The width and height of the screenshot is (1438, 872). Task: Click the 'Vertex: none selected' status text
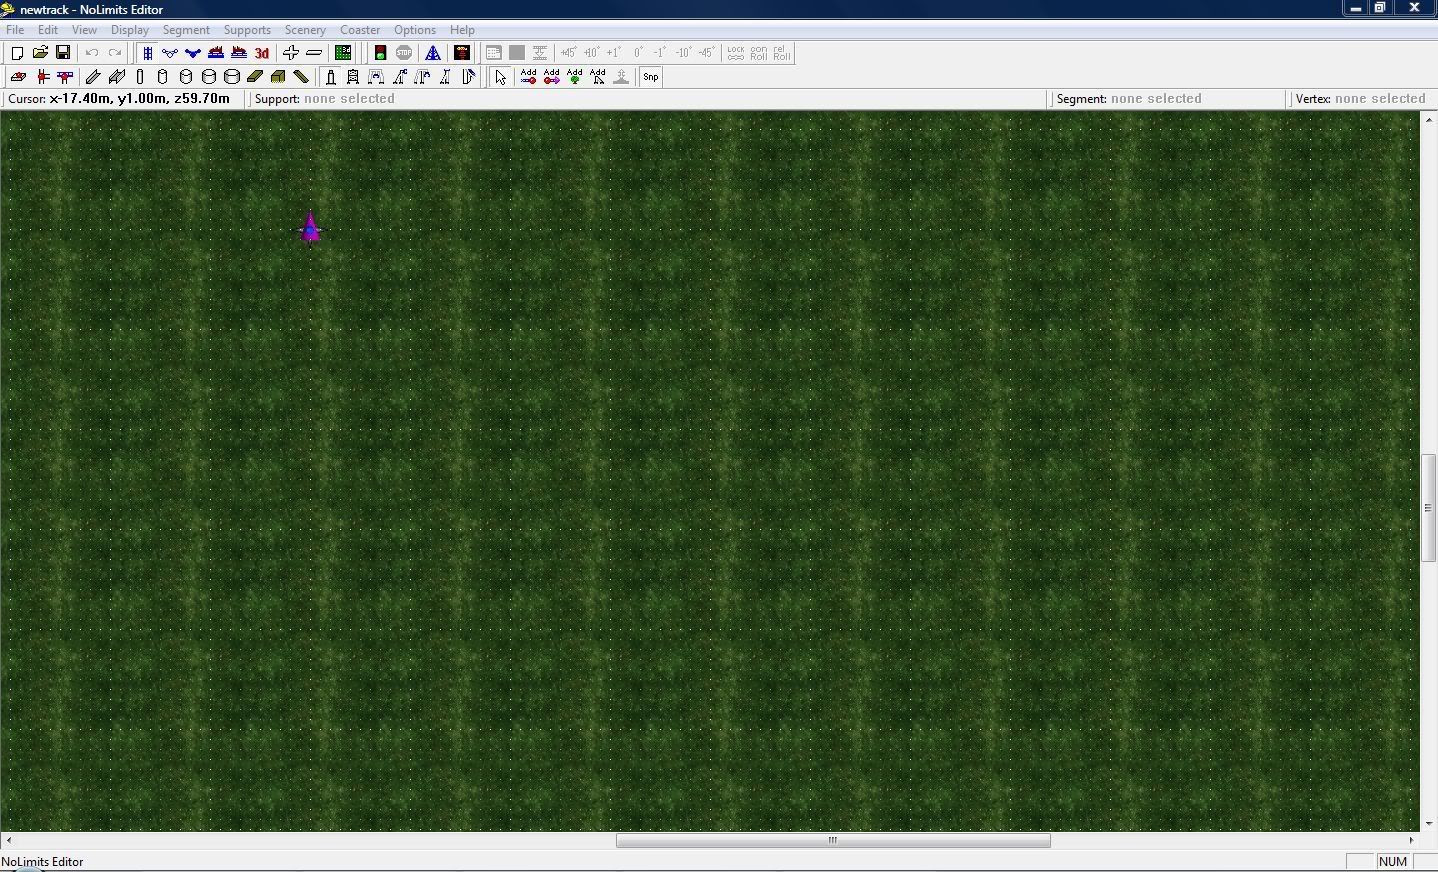(1361, 99)
